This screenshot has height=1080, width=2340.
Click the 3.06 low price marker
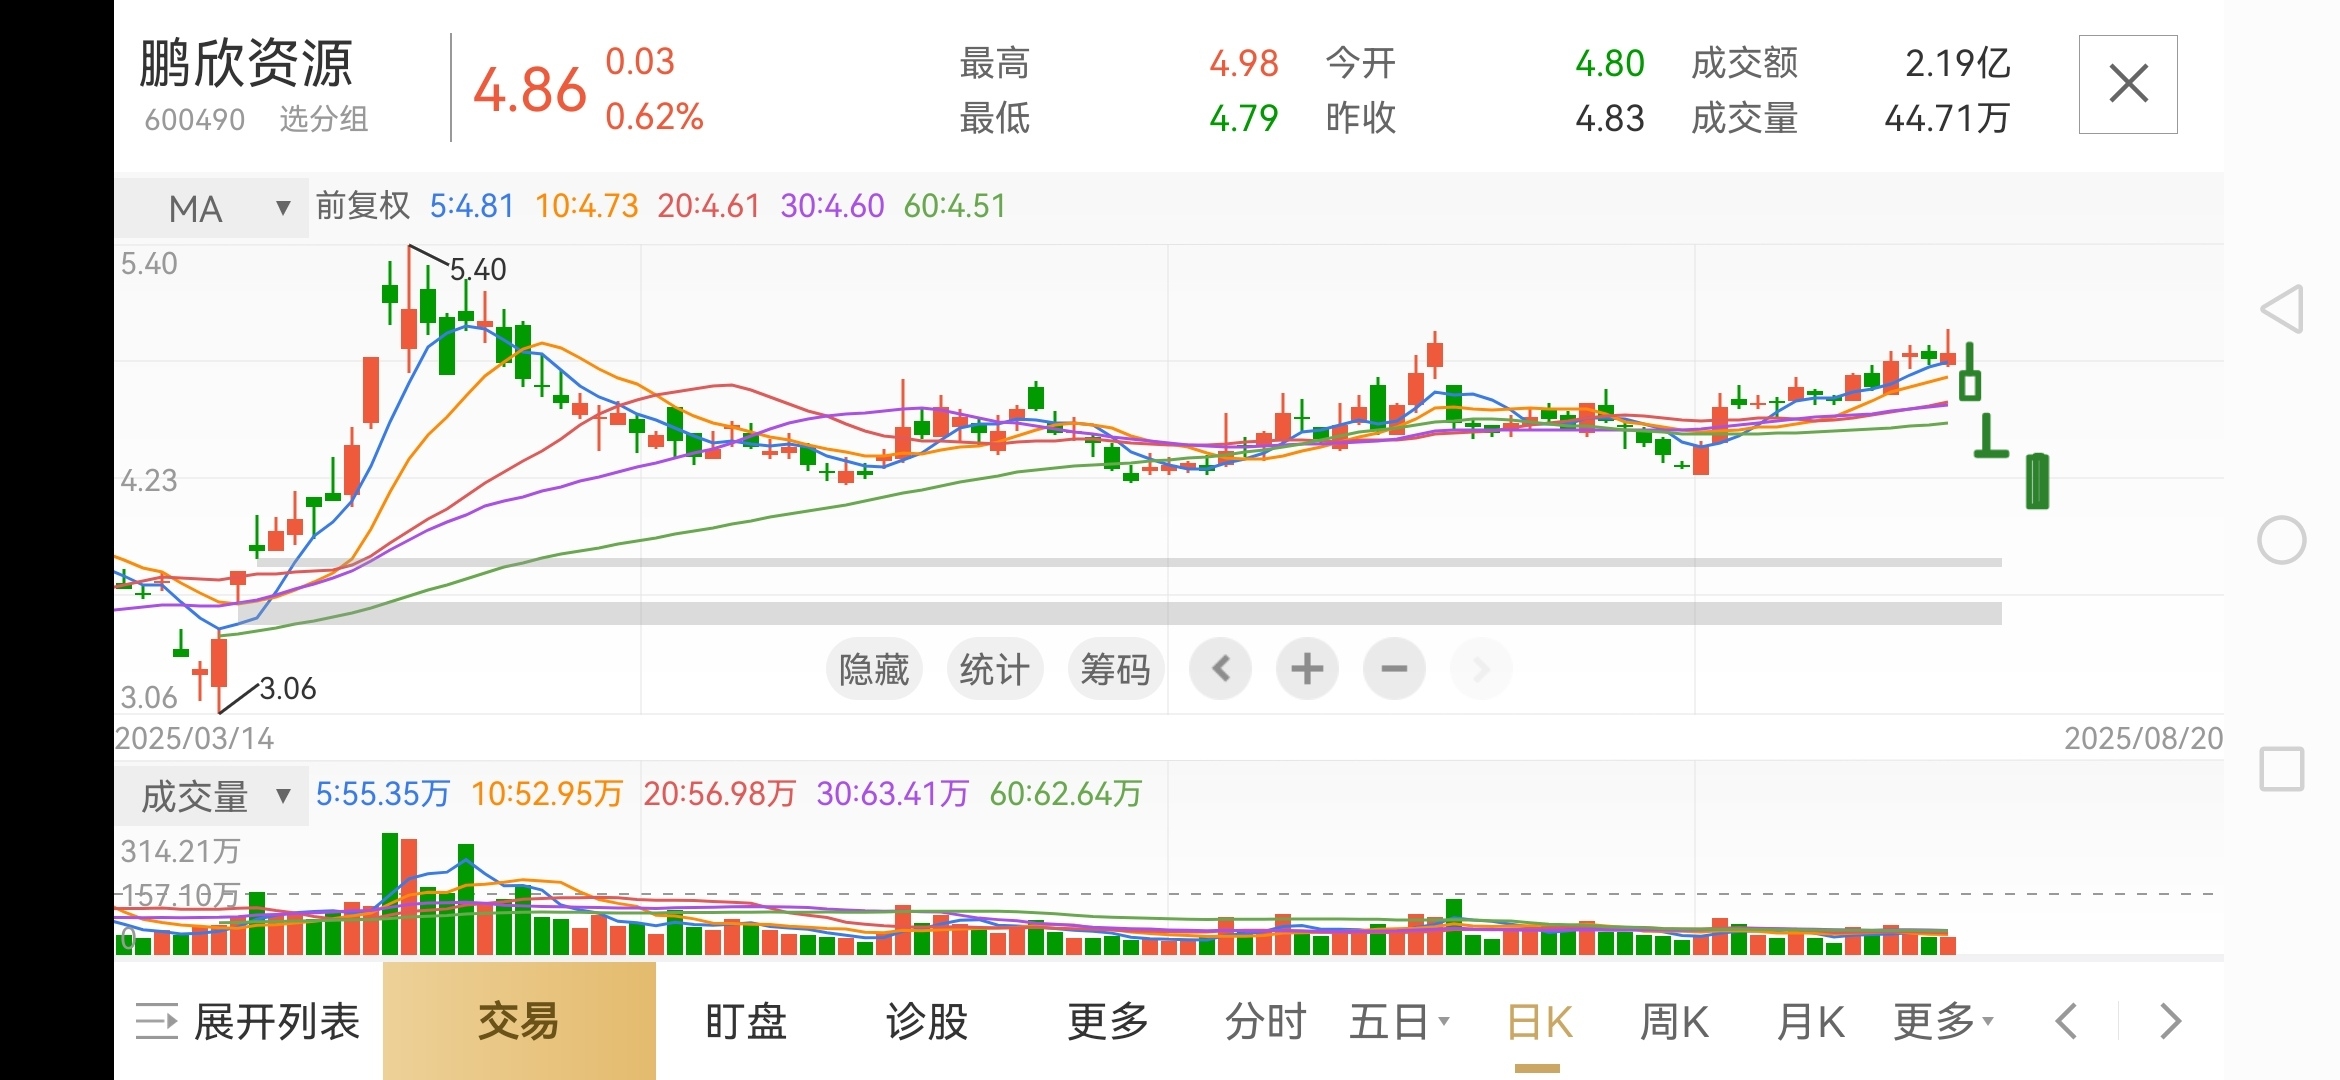[288, 688]
